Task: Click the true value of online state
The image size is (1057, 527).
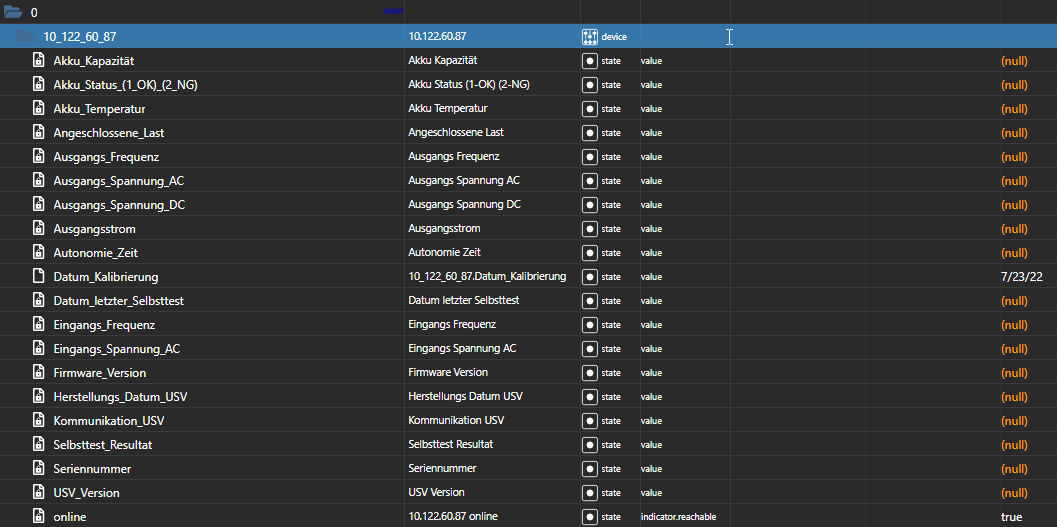Action: click(1011, 517)
